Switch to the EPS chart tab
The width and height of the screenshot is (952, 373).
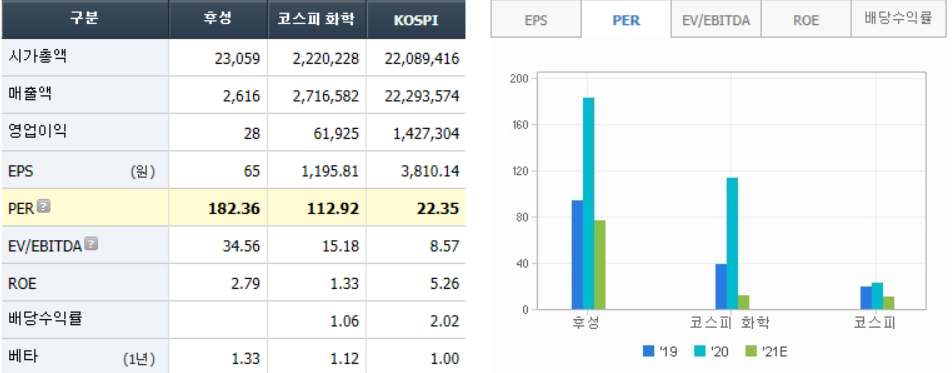536,20
